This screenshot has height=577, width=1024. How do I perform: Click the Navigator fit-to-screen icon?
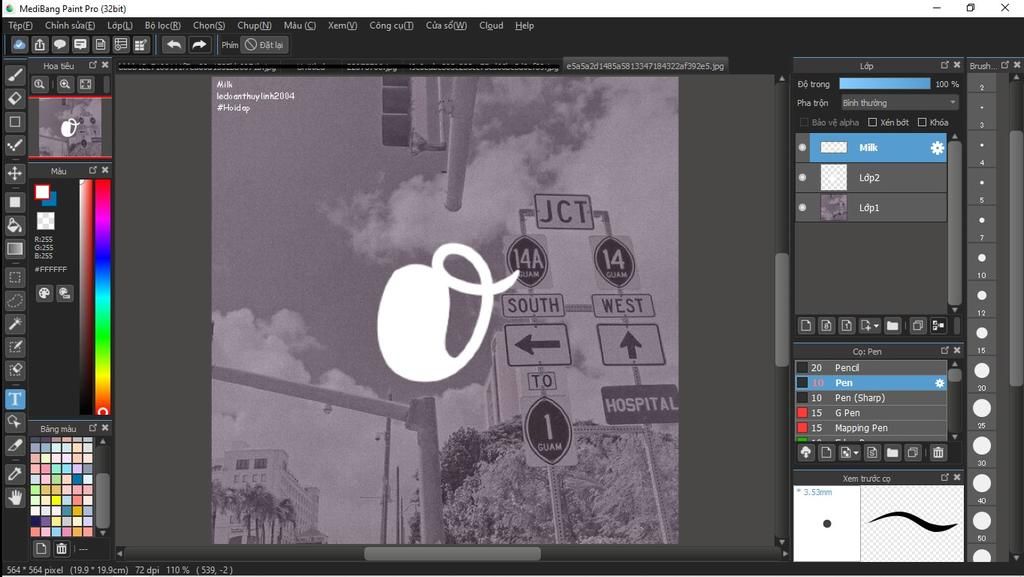(x=86, y=84)
